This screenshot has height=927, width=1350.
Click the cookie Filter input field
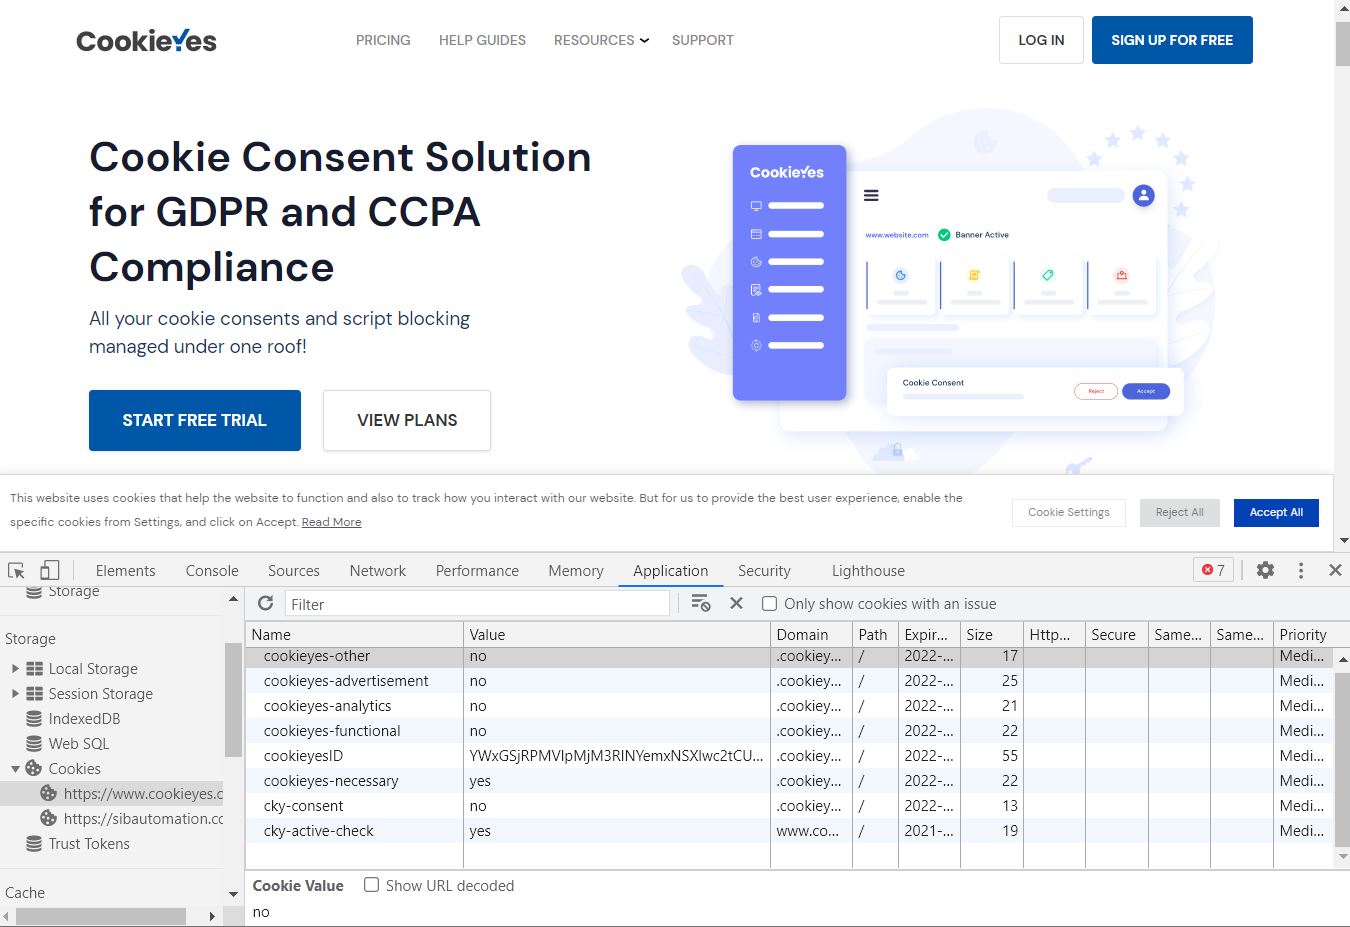pos(477,604)
